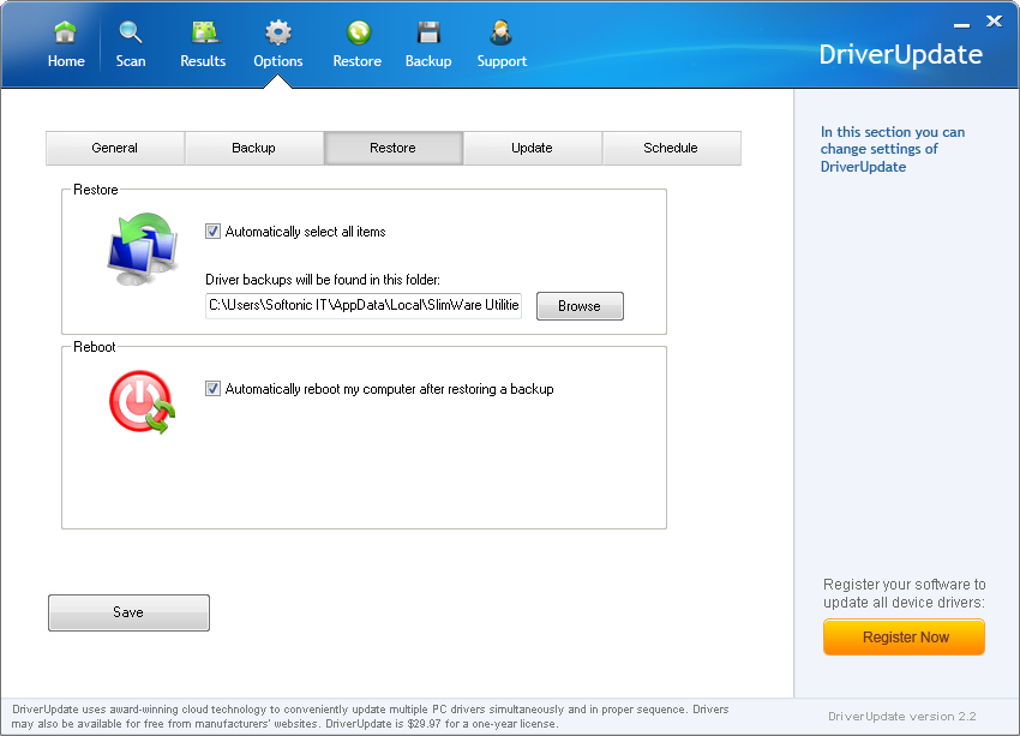Open the Backup floppy disk icon

click(x=429, y=32)
